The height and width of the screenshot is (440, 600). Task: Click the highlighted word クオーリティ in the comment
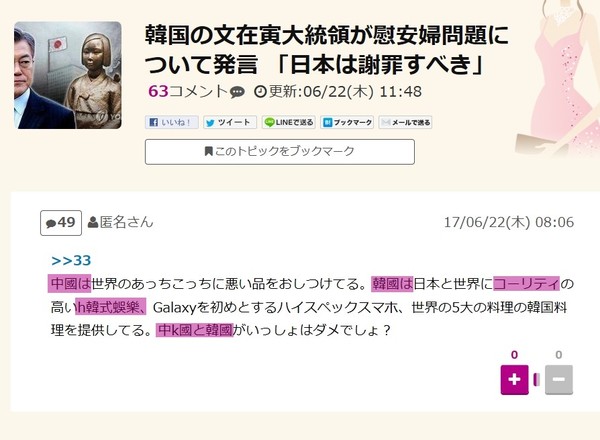(x=526, y=284)
